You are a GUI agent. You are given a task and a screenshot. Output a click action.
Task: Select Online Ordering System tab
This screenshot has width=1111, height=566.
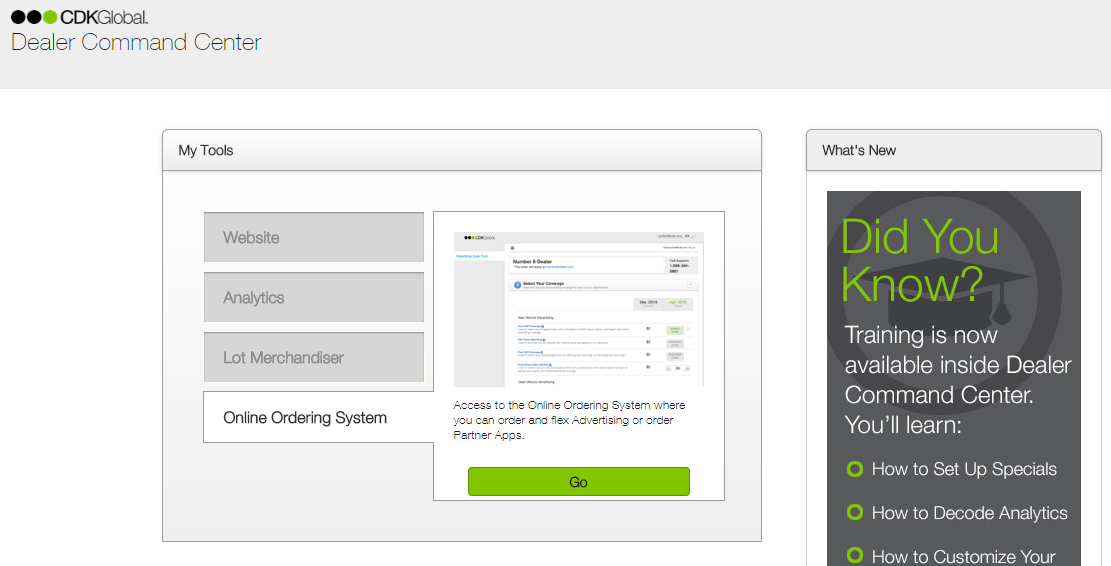pos(318,417)
